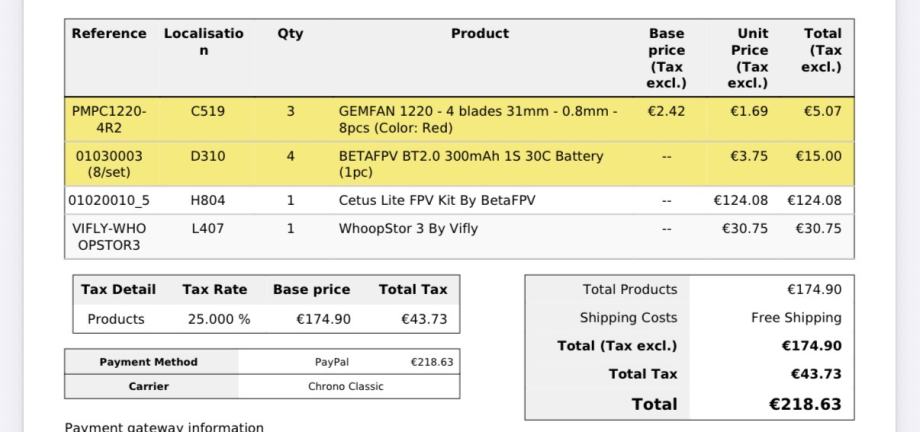
Task: Click the BETAFPV BT2.0 battery product row
Action: (x=471, y=164)
